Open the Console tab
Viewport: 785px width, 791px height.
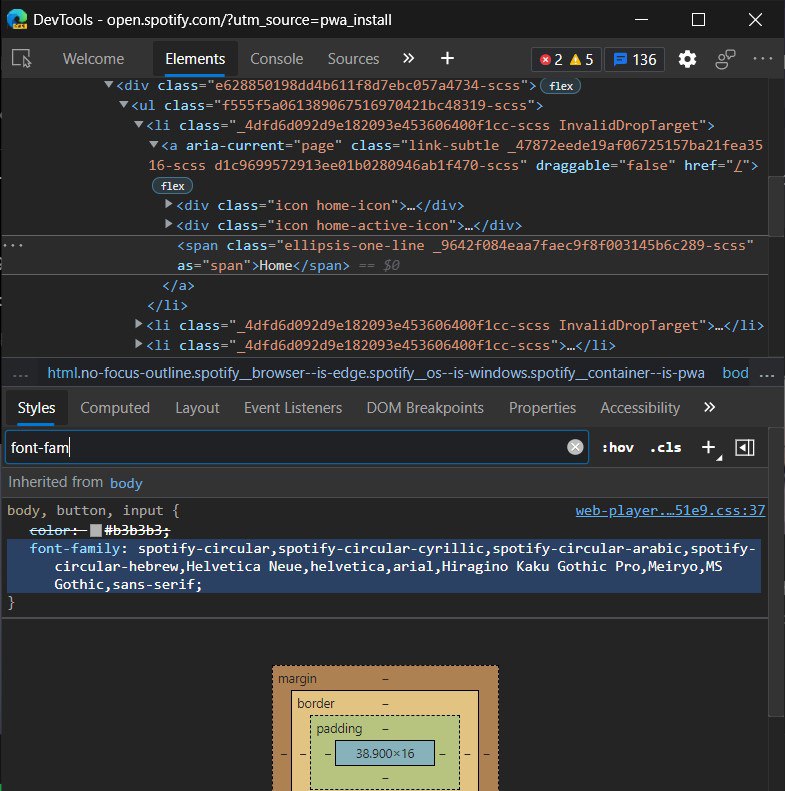click(276, 59)
